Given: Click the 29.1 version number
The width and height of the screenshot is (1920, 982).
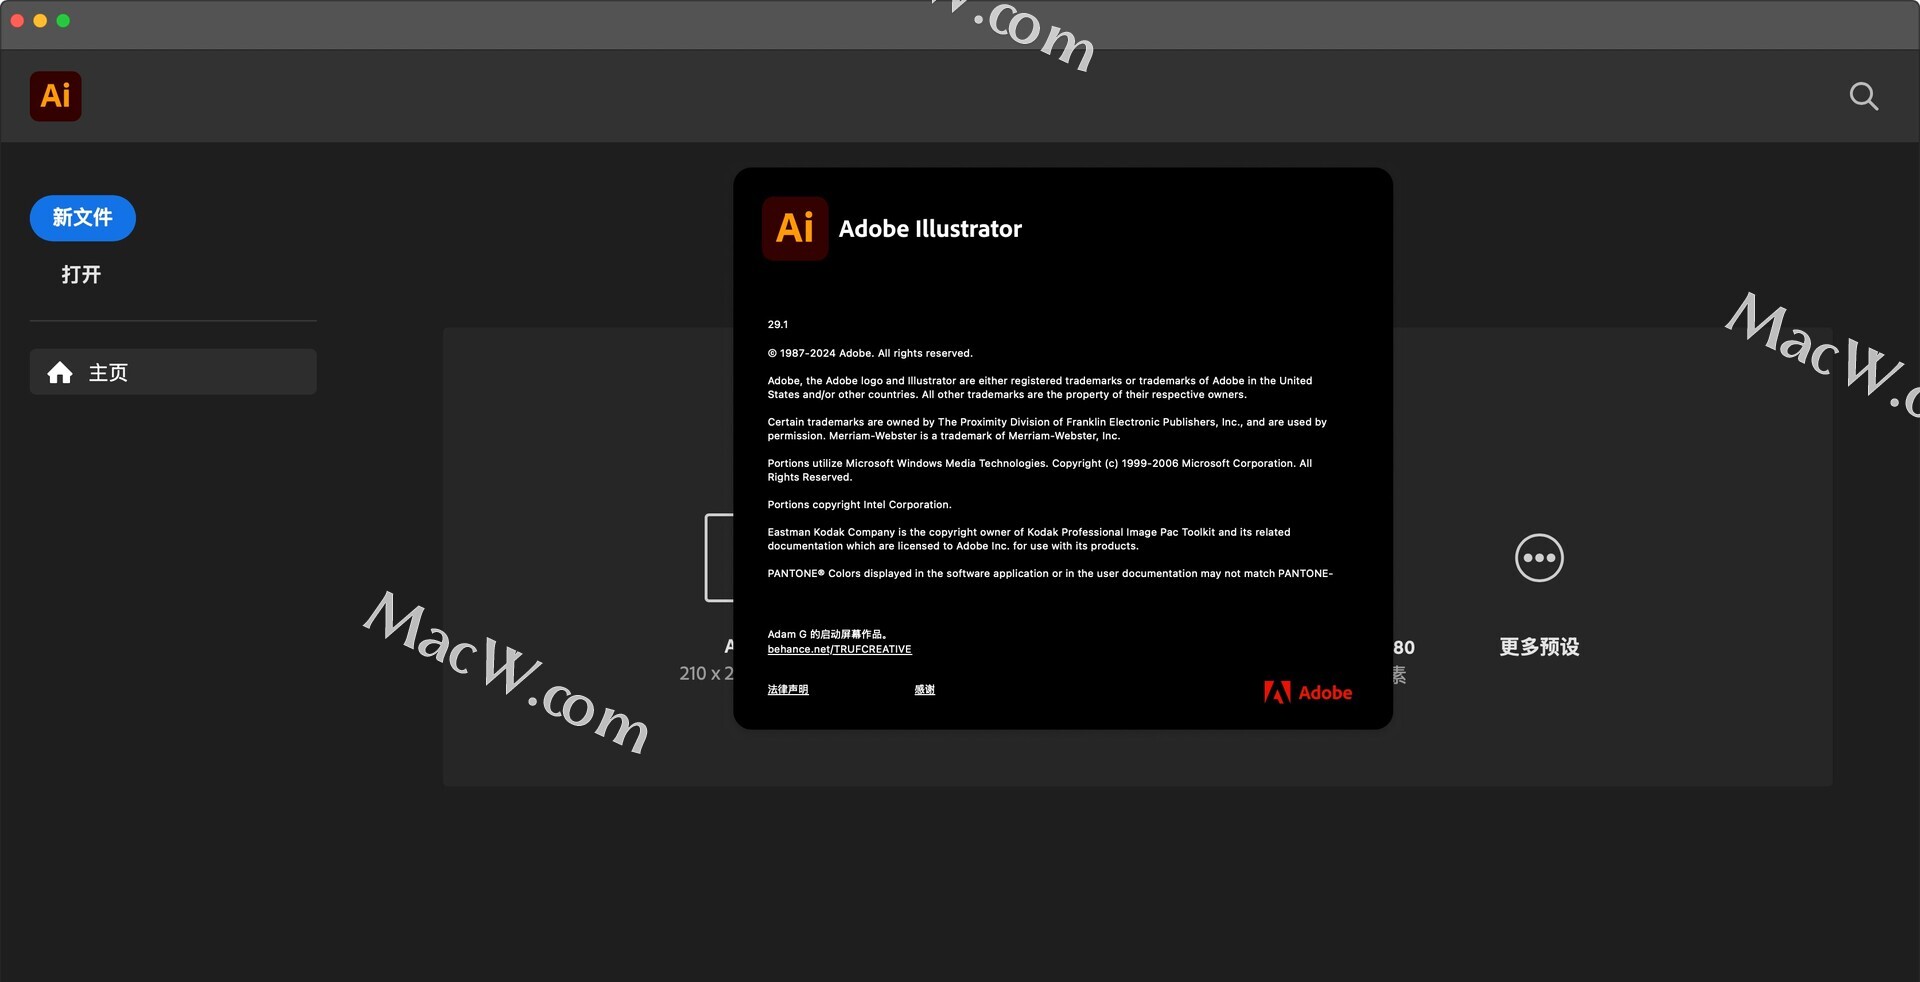Looking at the screenshot, I should [778, 325].
